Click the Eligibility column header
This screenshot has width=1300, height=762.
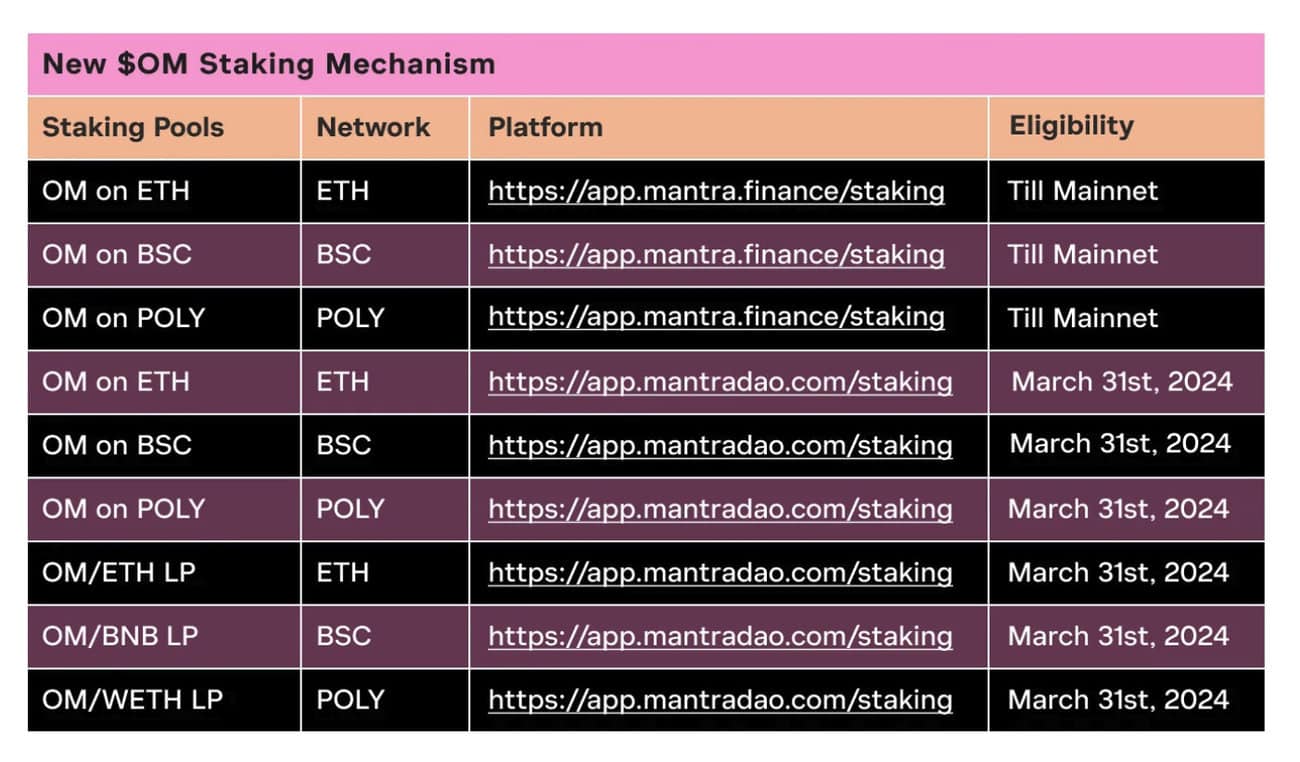click(1071, 126)
